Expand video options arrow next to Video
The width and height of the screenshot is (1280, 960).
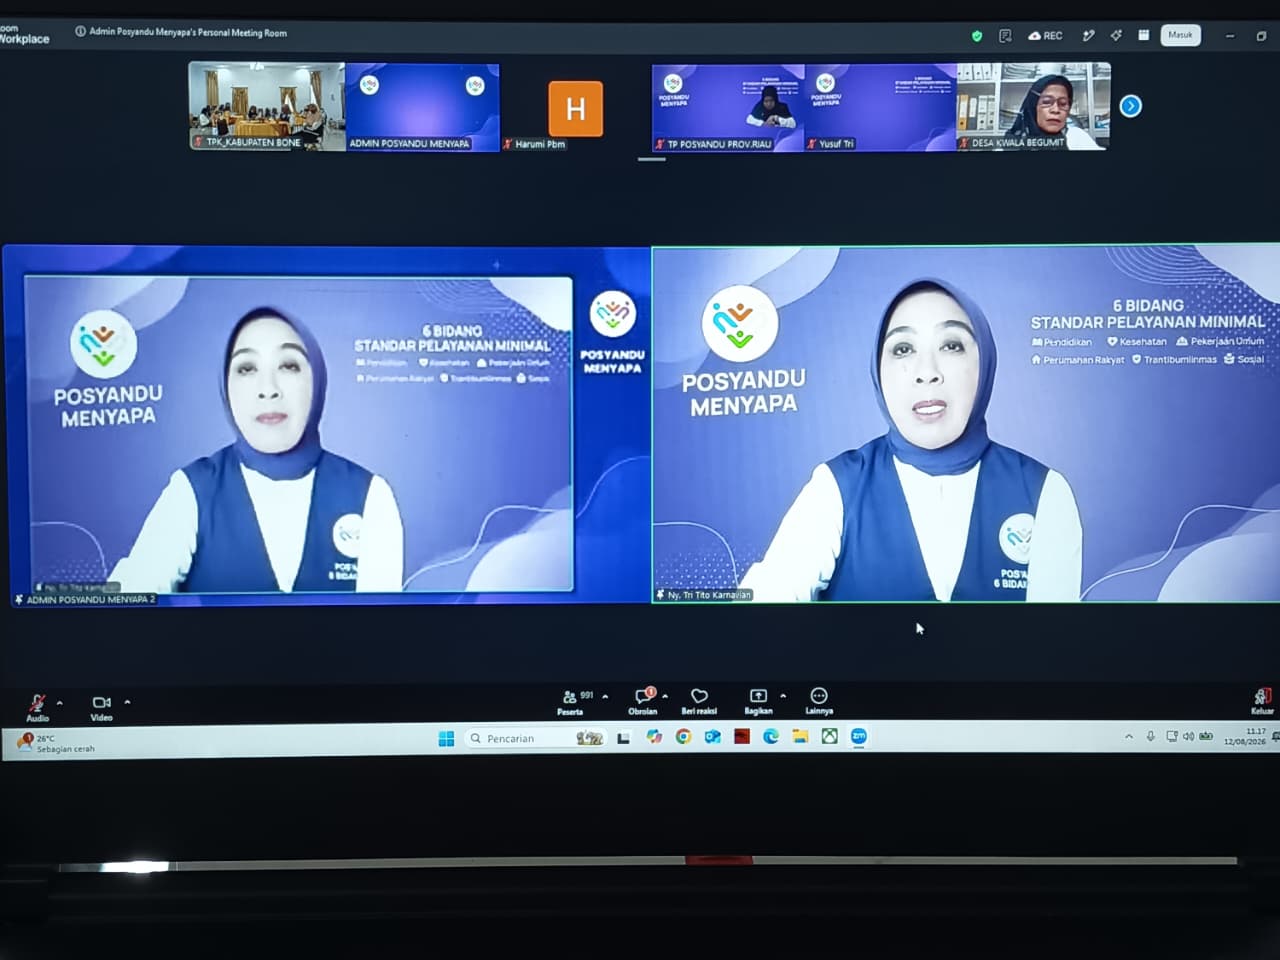click(x=127, y=702)
